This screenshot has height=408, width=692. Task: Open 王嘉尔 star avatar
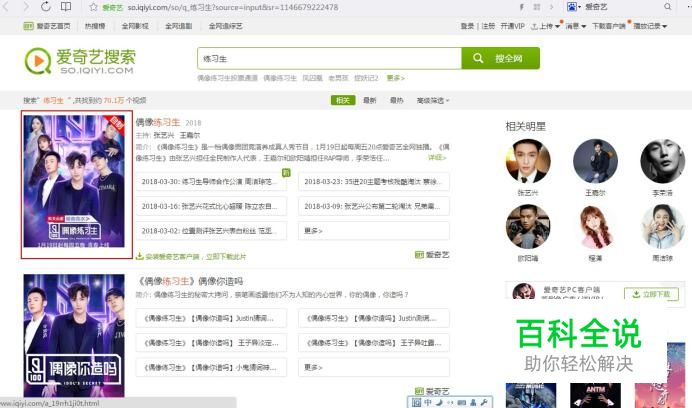595,161
